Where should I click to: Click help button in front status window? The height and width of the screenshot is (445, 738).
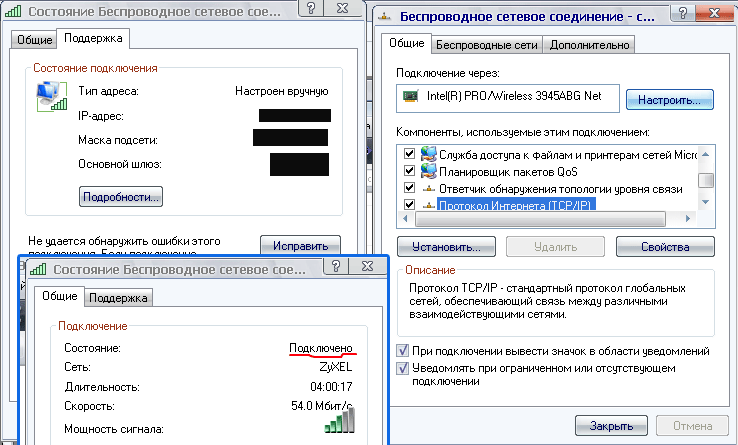tap(336, 267)
